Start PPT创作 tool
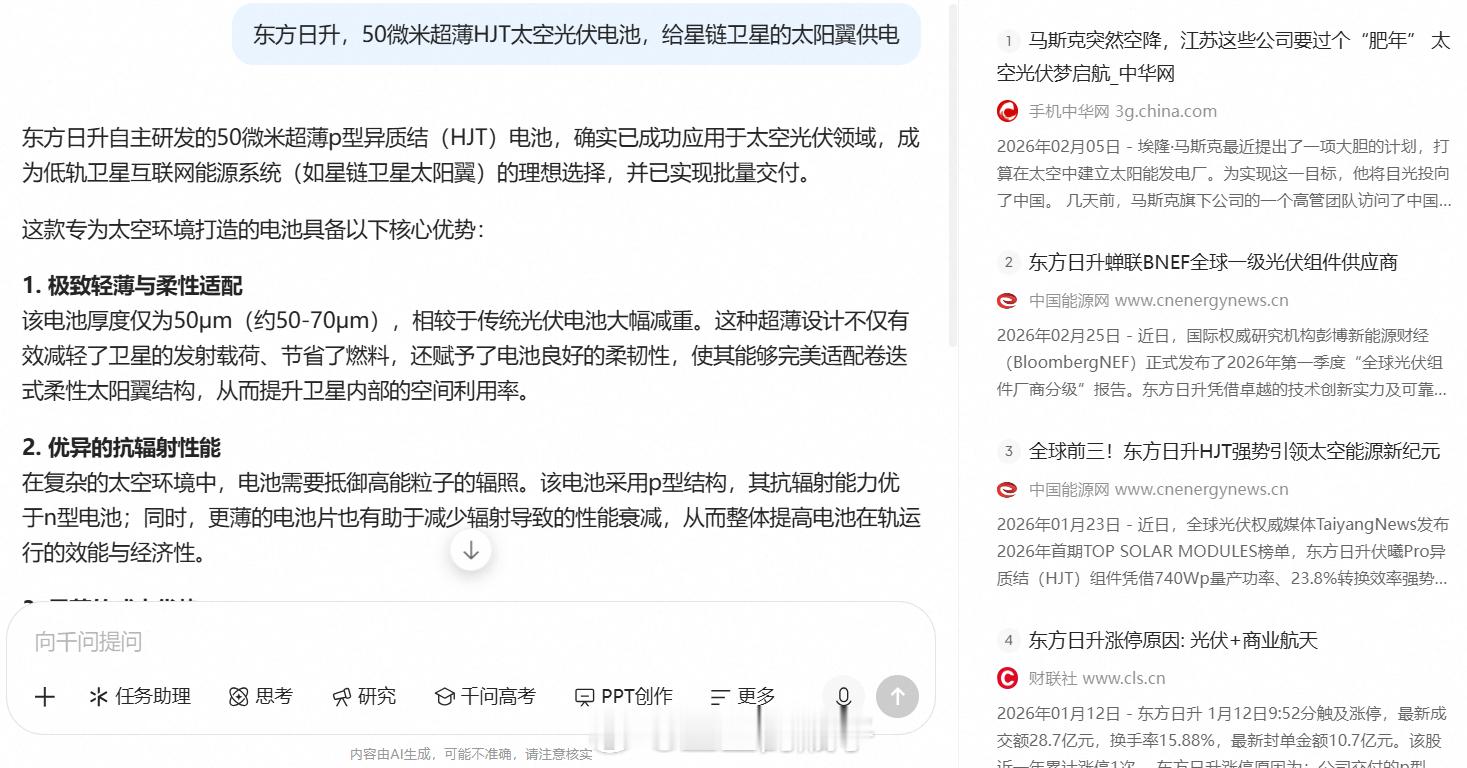The height and width of the screenshot is (768, 1467). point(623,697)
